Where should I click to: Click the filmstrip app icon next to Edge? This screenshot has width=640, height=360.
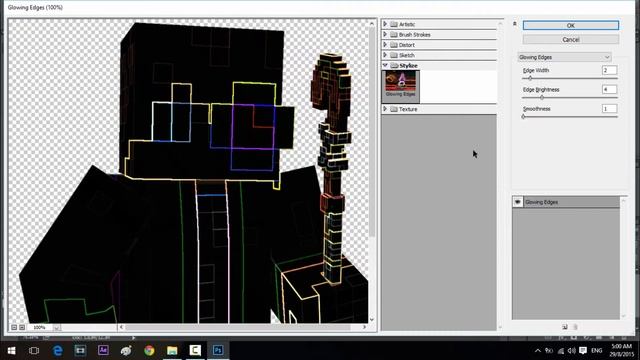(80, 351)
